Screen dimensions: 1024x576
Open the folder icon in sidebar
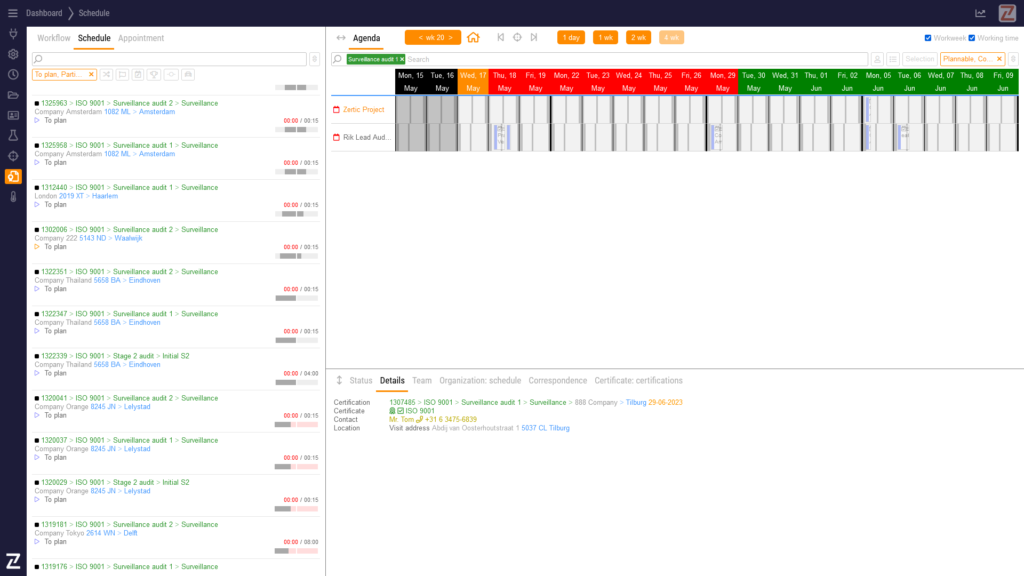click(13, 95)
